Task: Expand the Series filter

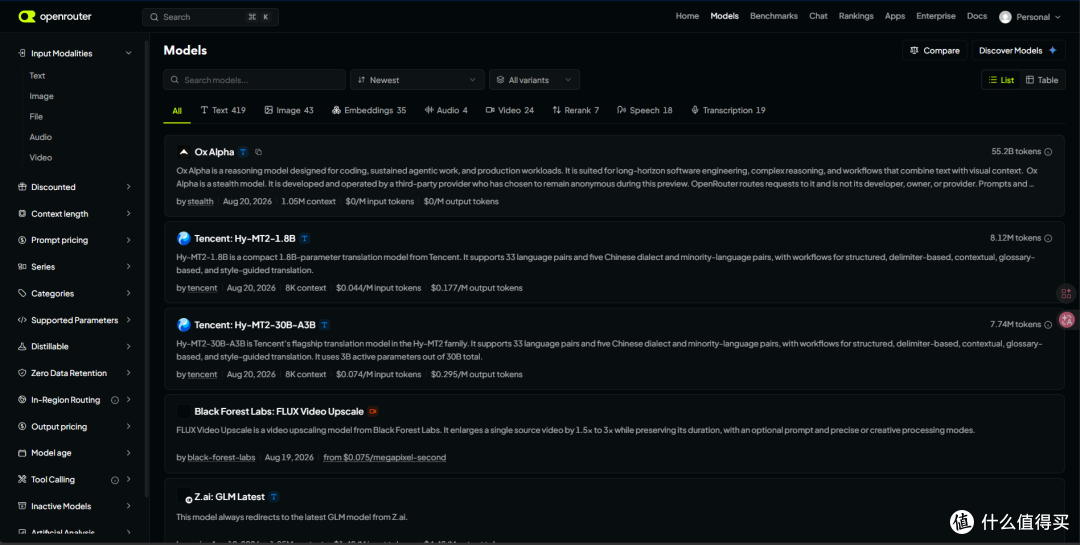Action: pos(75,267)
